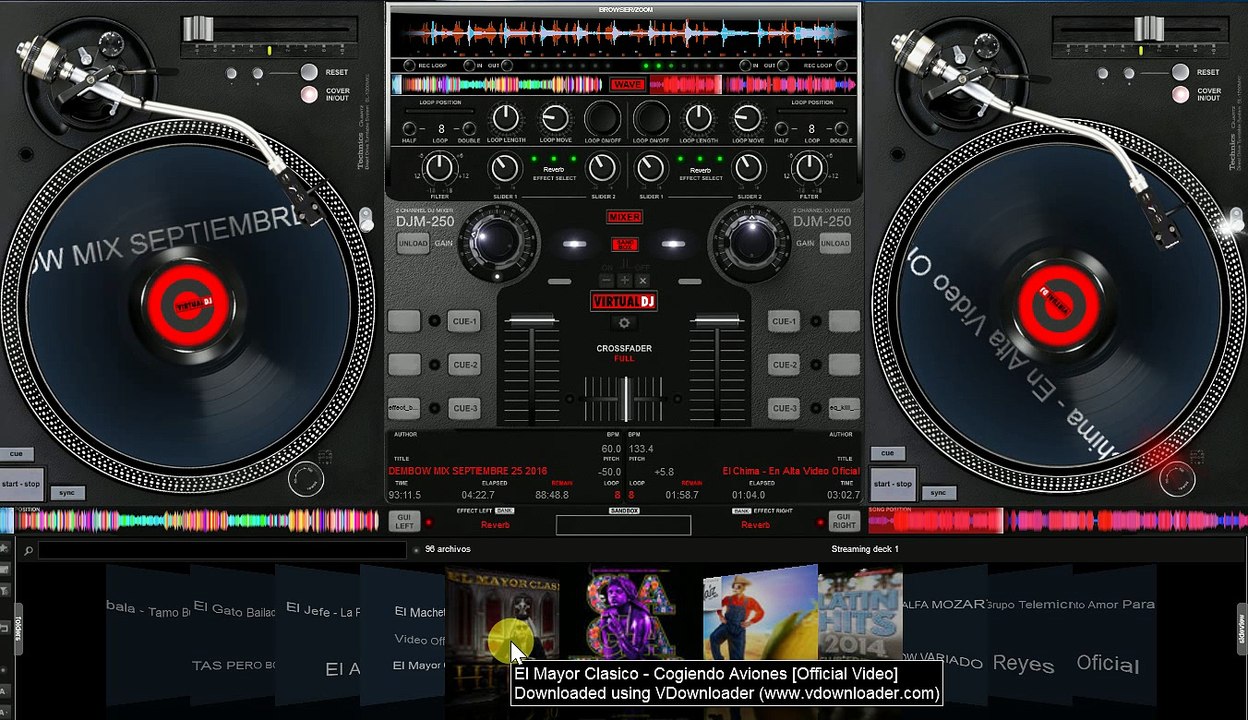Trigger CUE-1 on the left deck

465,321
